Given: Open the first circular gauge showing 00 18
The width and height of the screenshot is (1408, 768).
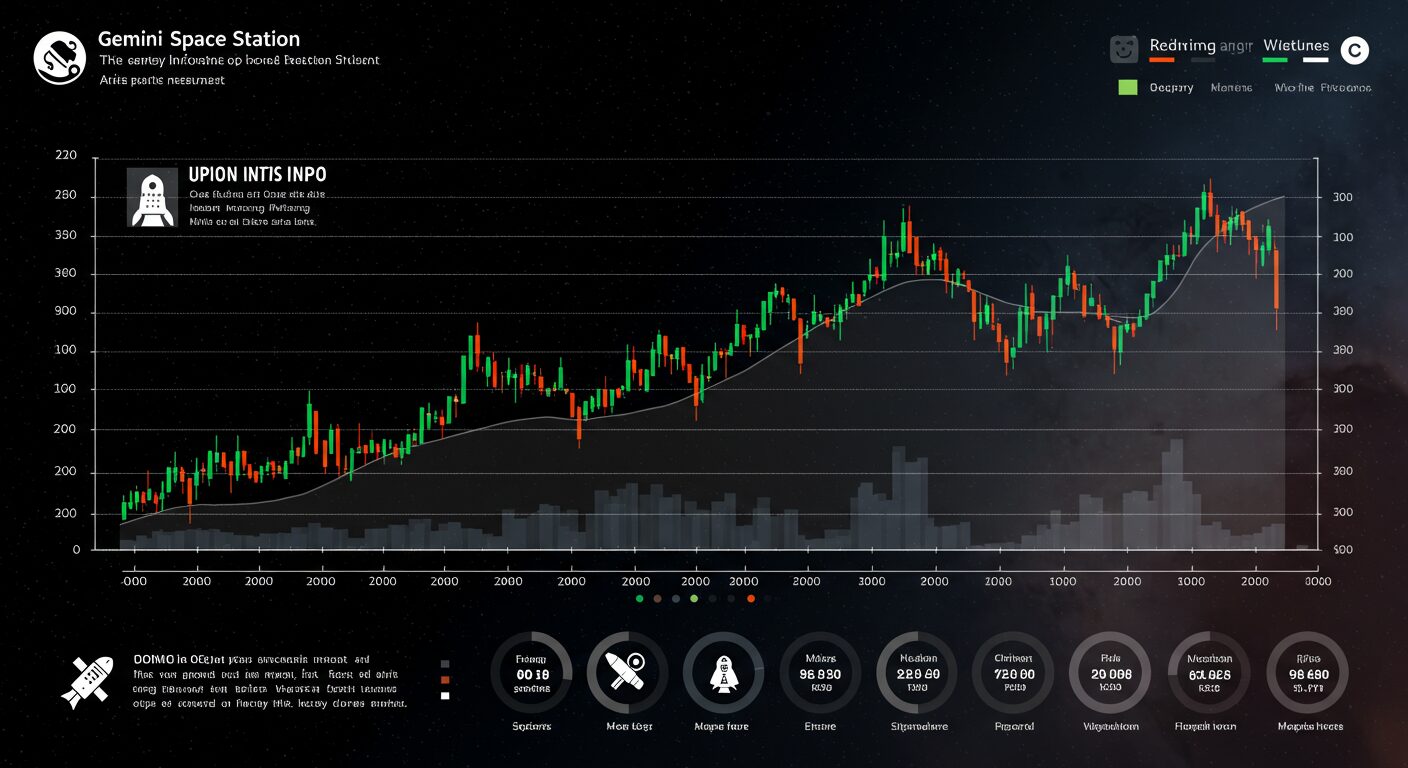Looking at the screenshot, I should (531, 673).
